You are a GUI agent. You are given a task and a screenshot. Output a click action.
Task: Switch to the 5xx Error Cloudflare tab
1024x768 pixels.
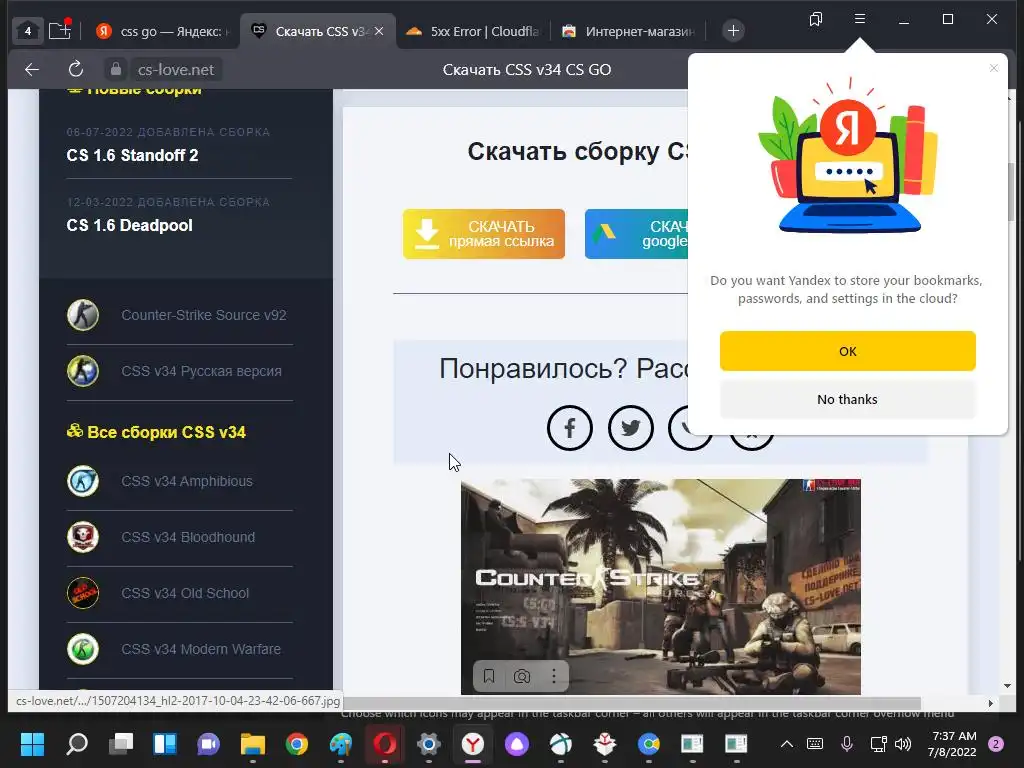tap(473, 31)
